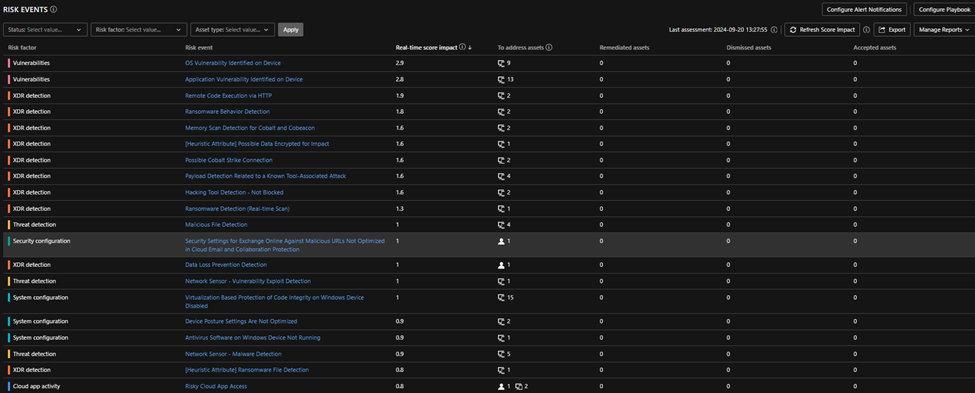Click the Refresh Score Impact button
The height and width of the screenshot is (393, 975).
pyautogui.click(x=822, y=30)
